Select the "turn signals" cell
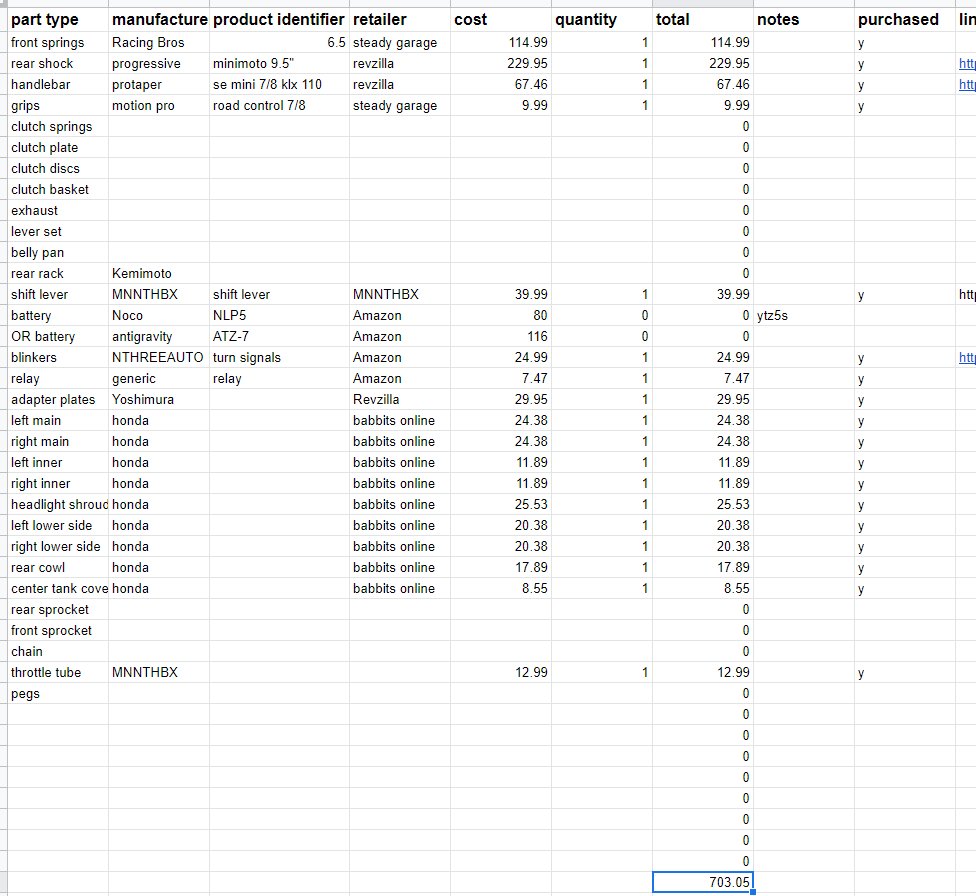976x896 pixels. pyautogui.click(x=279, y=357)
